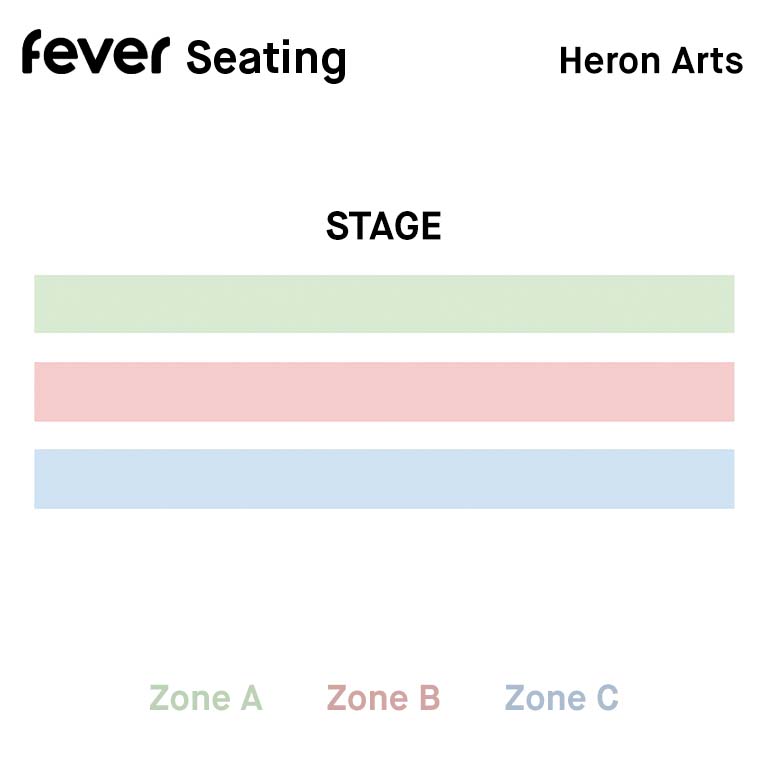This screenshot has width=768, height=768.
Task: Select the pink Zone B seating band
Action: tap(384, 391)
